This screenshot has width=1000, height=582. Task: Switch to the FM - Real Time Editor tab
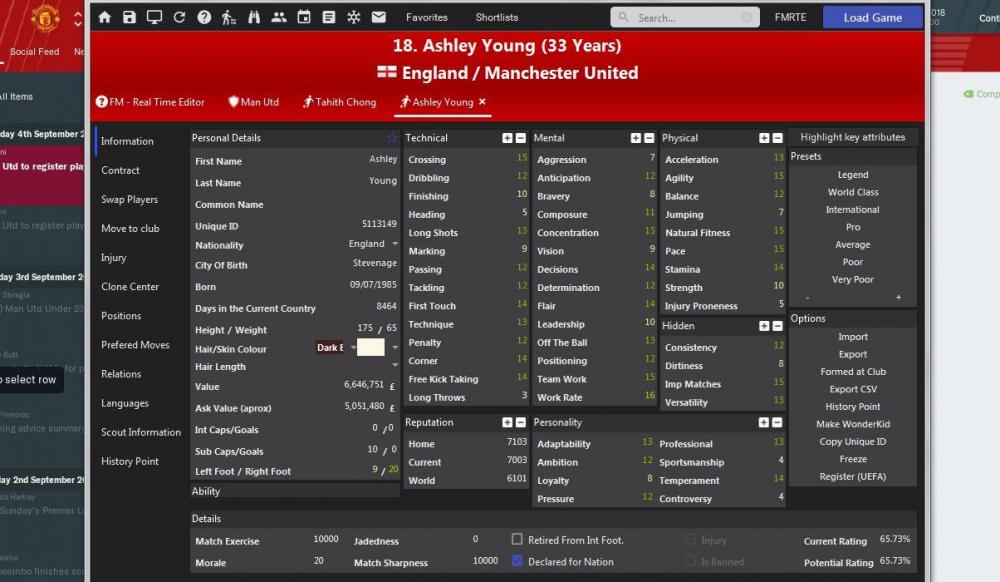pyautogui.click(x=151, y=102)
